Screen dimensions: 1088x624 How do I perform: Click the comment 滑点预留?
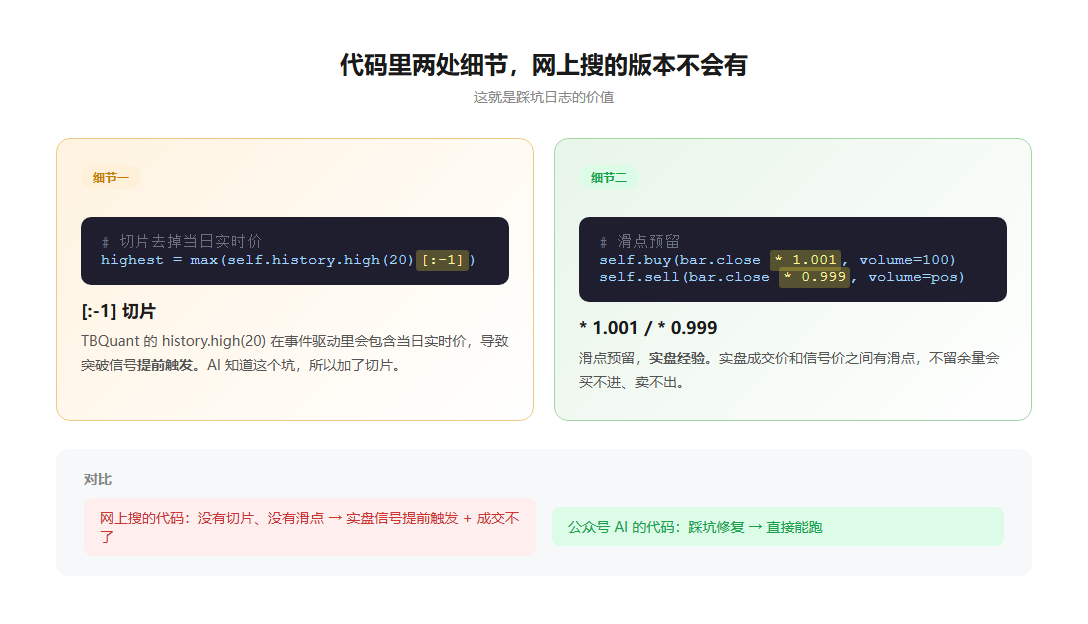pyautogui.click(x=640, y=242)
